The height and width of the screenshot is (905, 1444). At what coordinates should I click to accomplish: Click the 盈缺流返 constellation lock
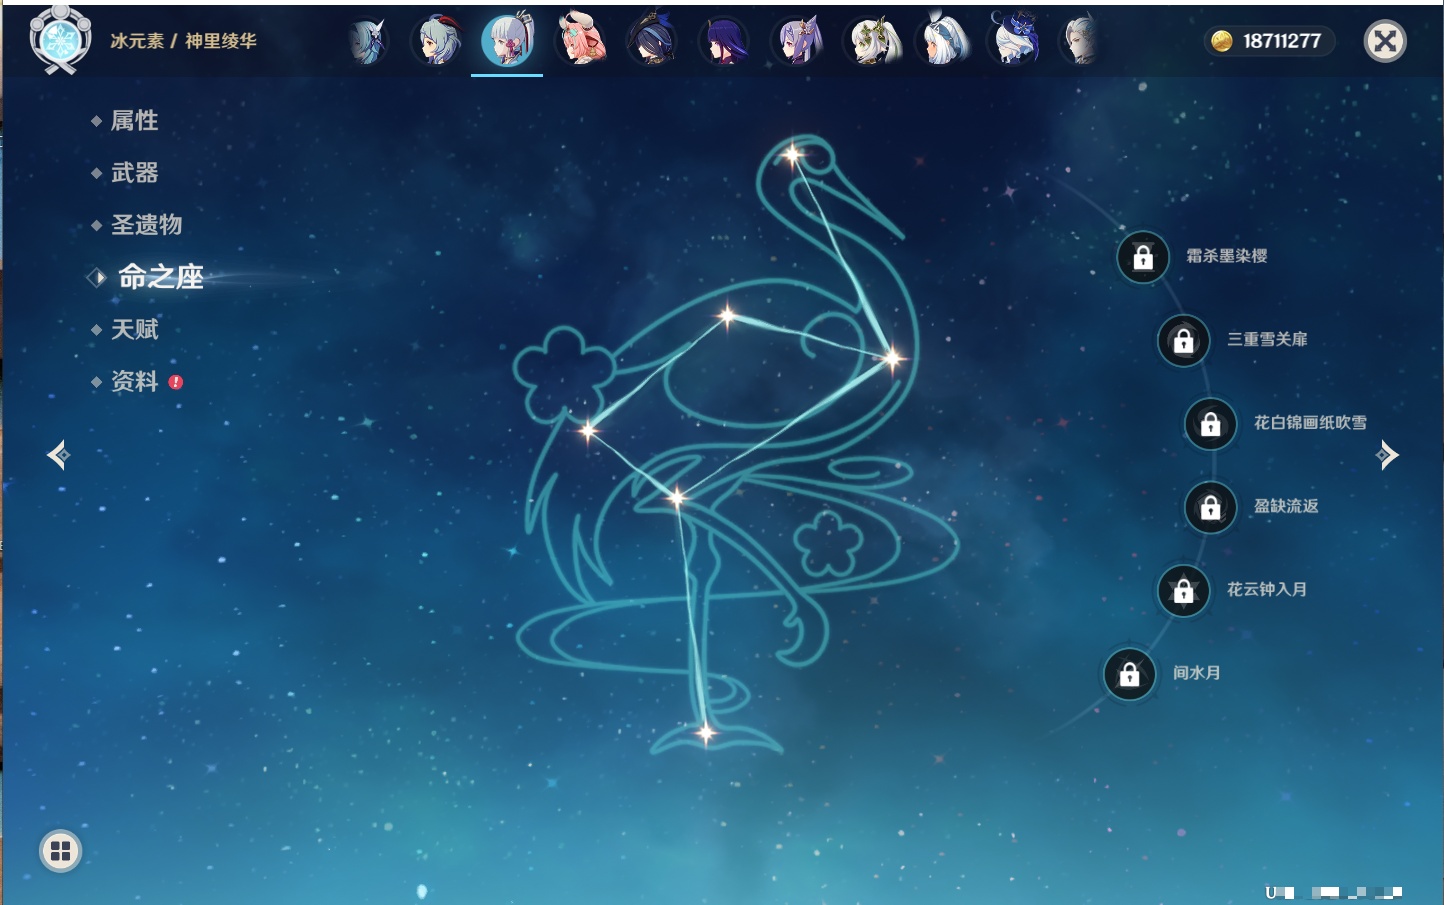coord(1210,507)
